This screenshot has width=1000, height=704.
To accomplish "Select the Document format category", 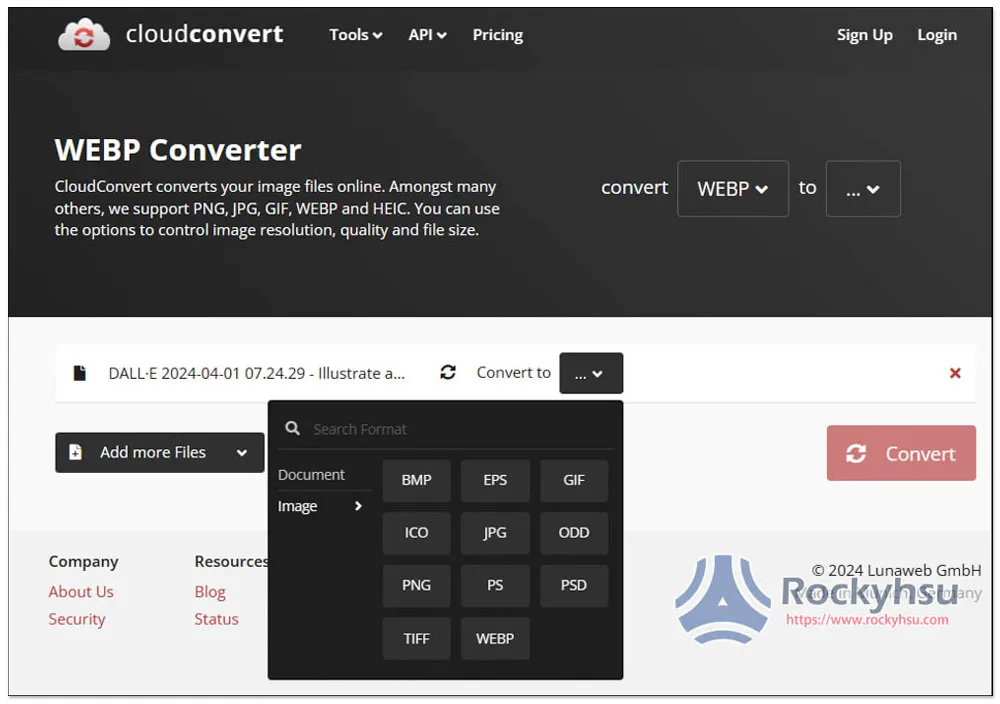I will (x=311, y=475).
